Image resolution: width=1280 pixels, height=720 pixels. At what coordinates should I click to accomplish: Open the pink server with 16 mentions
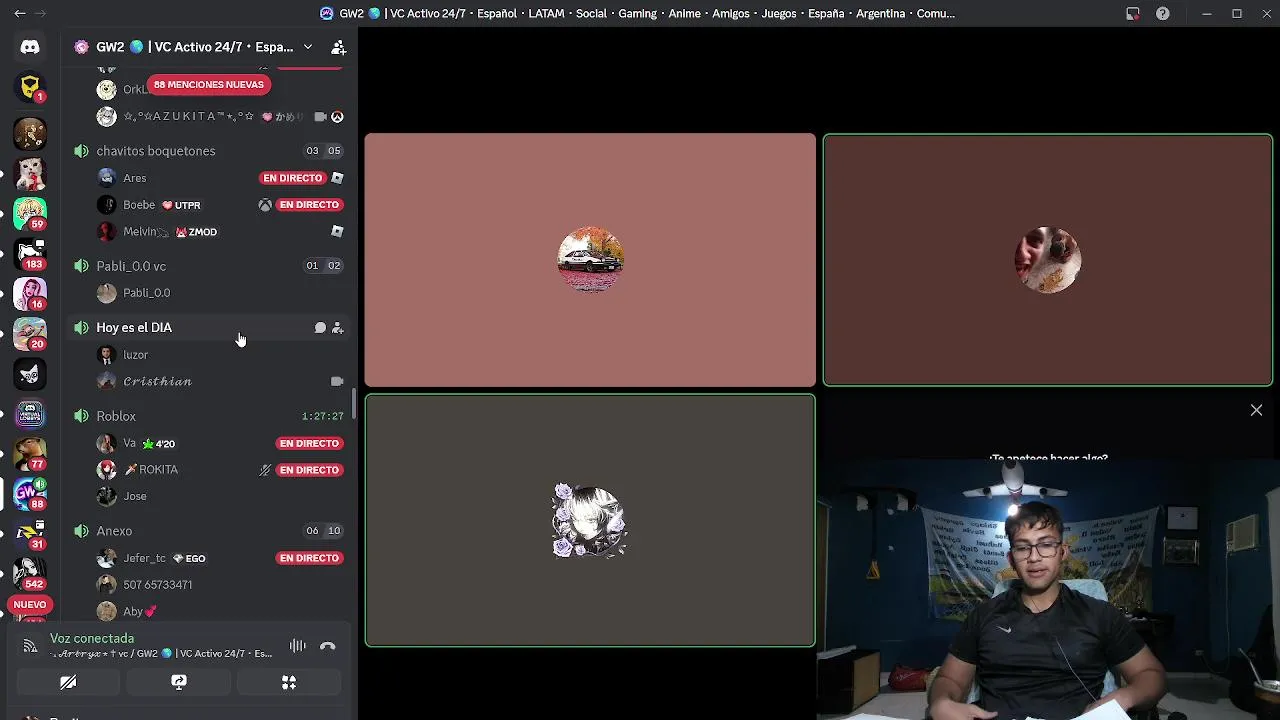tap(30, 293)
